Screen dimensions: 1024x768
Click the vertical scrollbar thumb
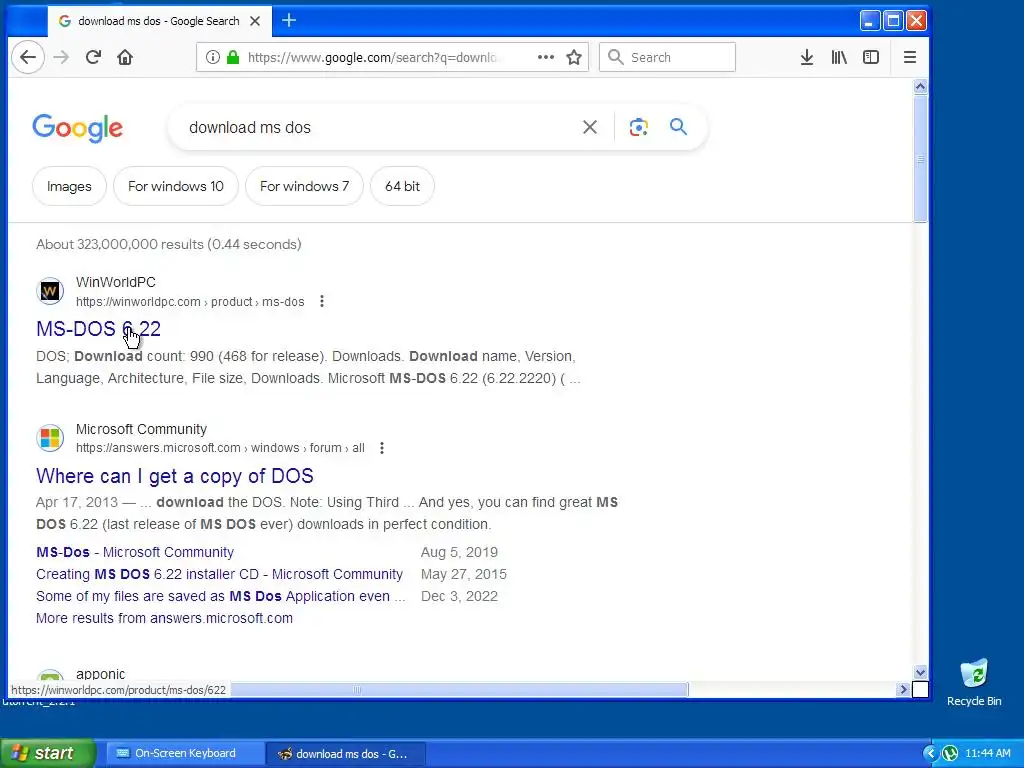920,158
